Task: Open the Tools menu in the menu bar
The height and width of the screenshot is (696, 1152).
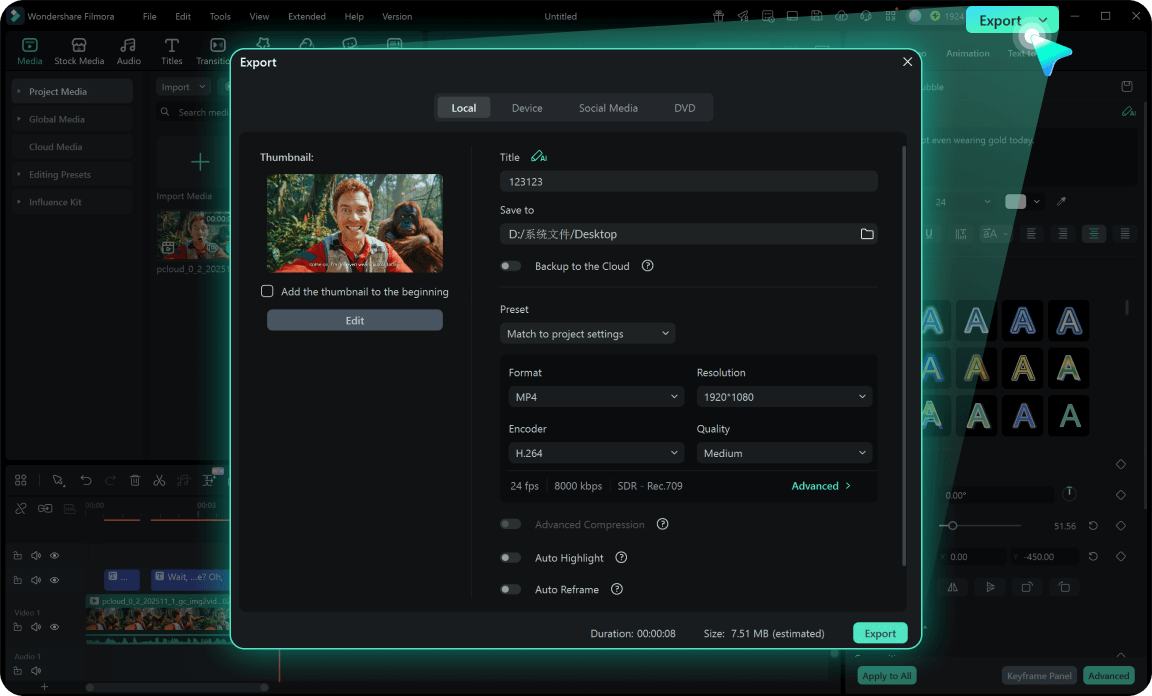Action: point(219,16)
